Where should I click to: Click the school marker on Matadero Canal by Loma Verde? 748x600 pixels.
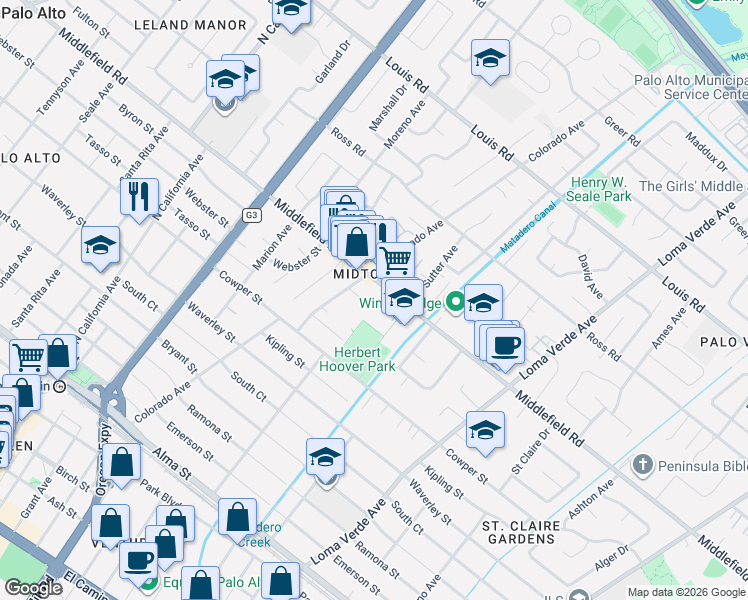click(325, 459)
